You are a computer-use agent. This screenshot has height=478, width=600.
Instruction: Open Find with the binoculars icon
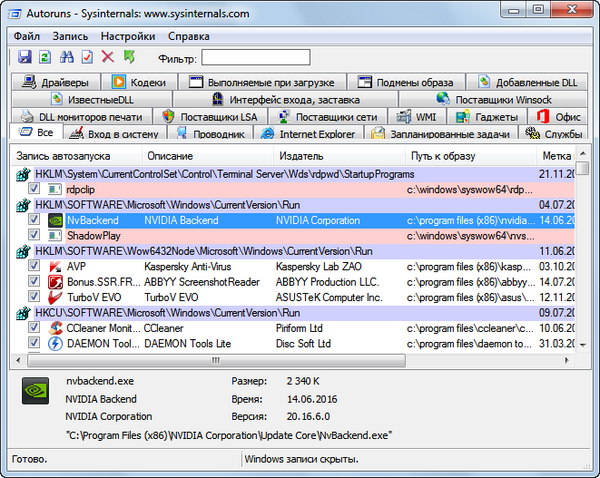click(x=66, y=57)
